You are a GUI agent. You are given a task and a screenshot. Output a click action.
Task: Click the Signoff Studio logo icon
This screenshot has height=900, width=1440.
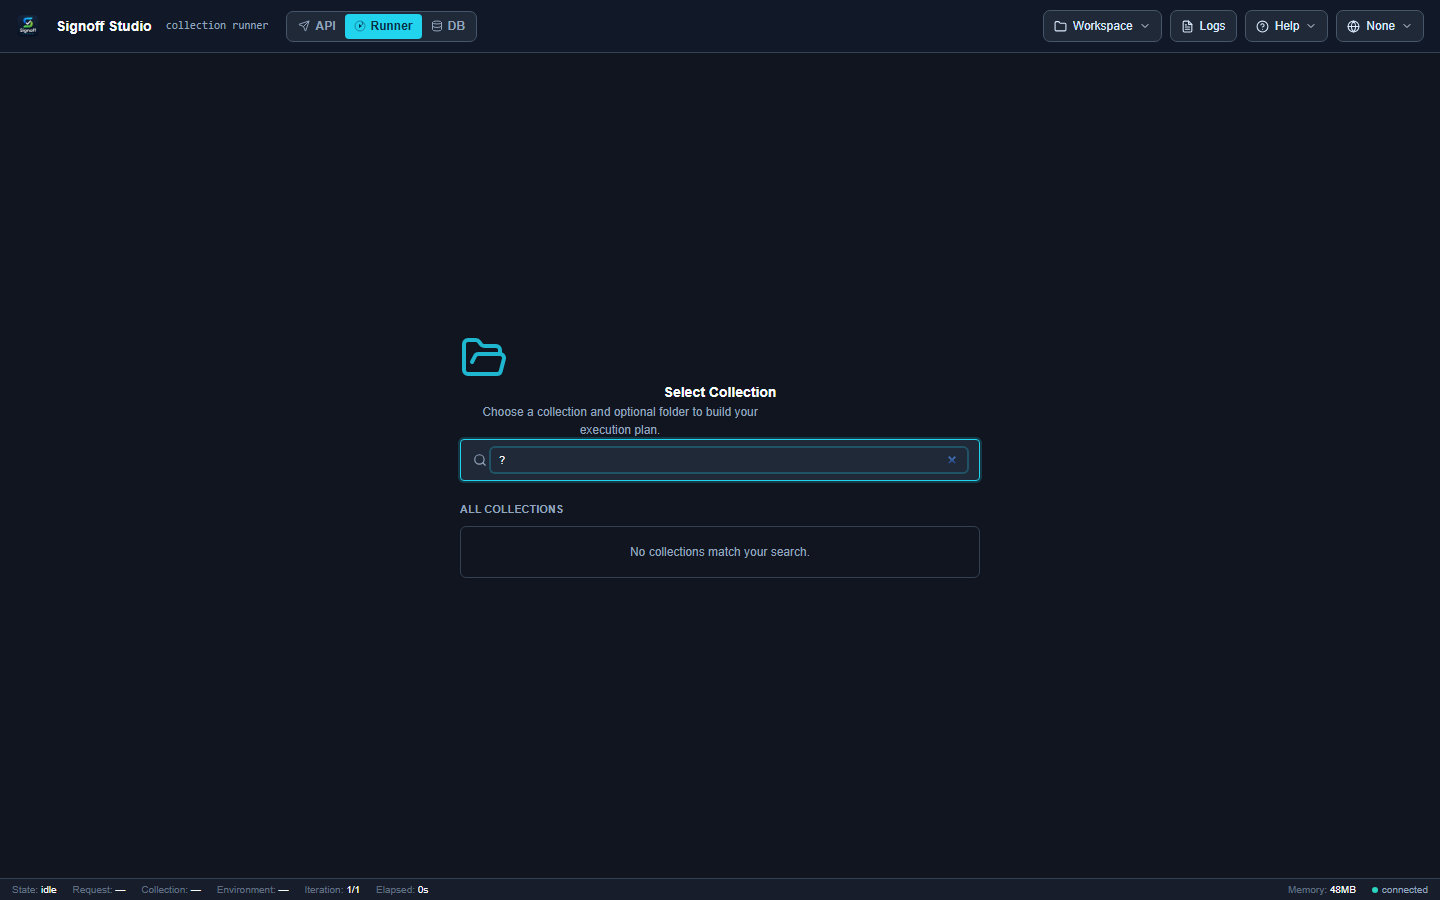pos(28,26)
